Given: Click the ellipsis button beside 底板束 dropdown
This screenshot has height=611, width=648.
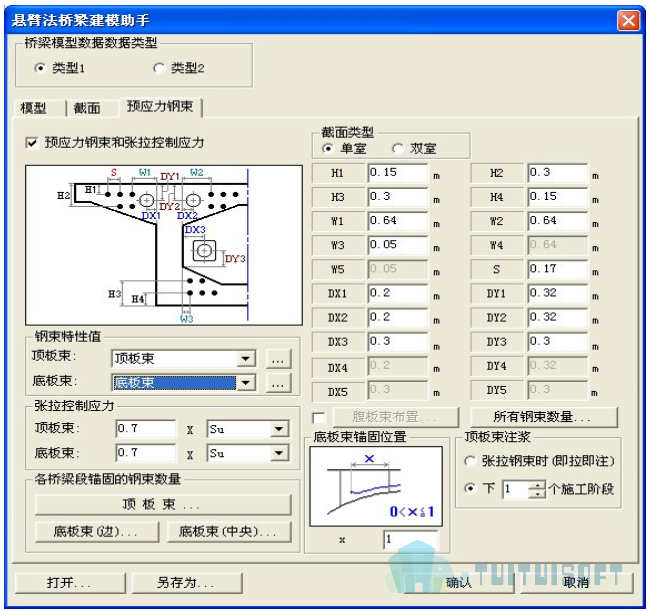Looking at the screenshot, I should point(278,383).
